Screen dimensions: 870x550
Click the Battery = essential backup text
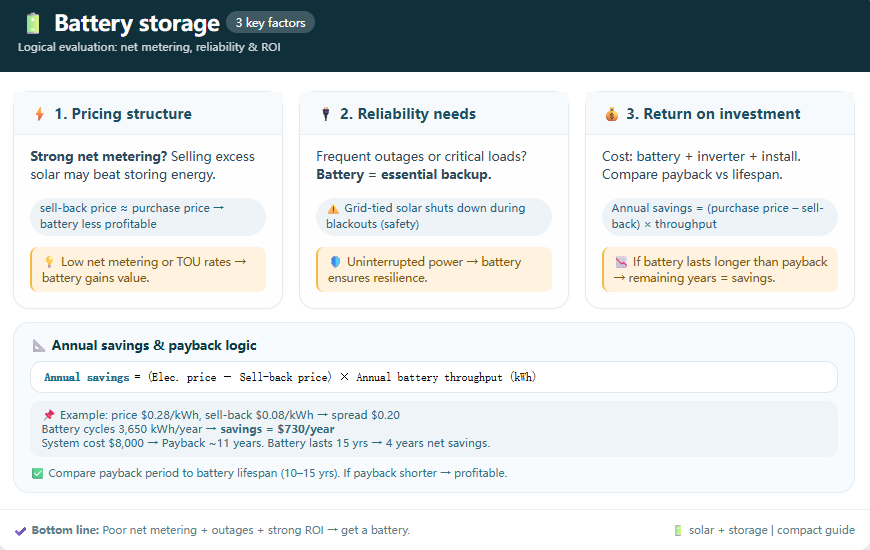(x=404, y=175)
